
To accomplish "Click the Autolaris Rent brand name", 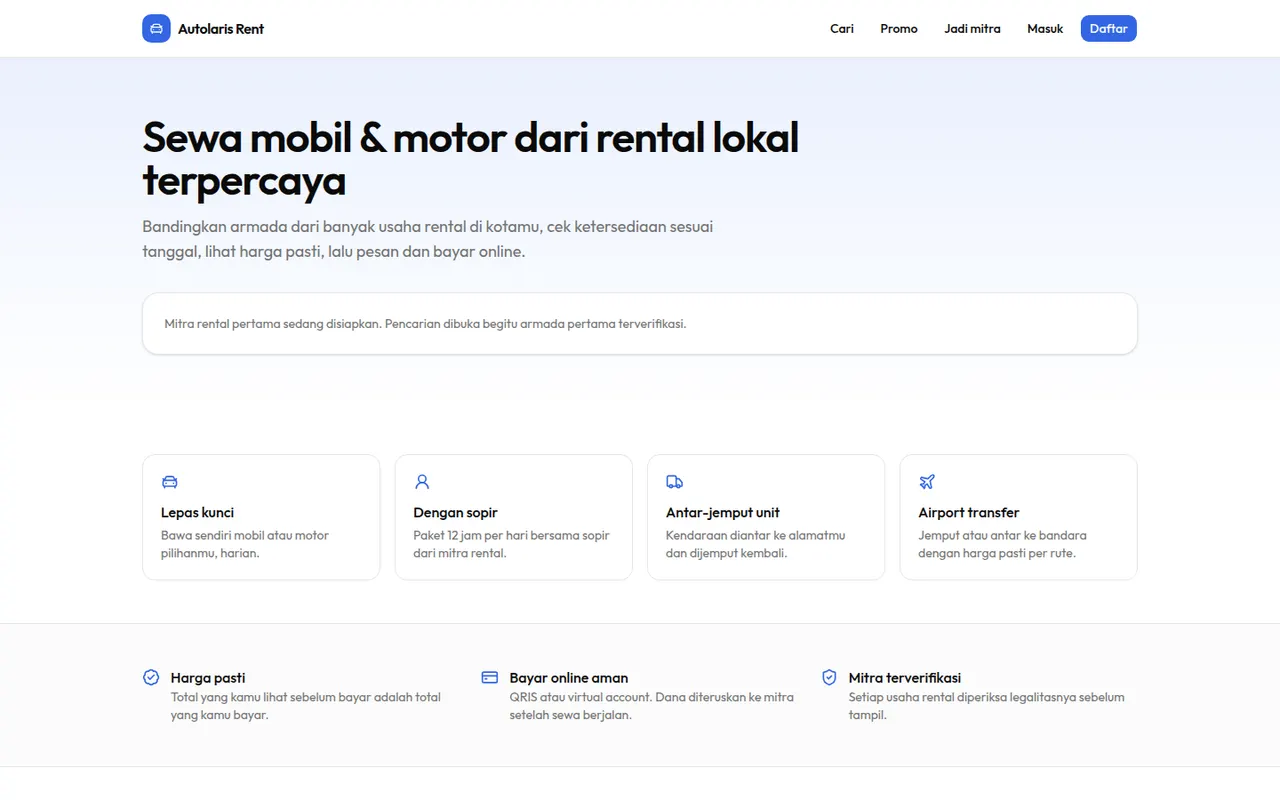I will [221, 29].
